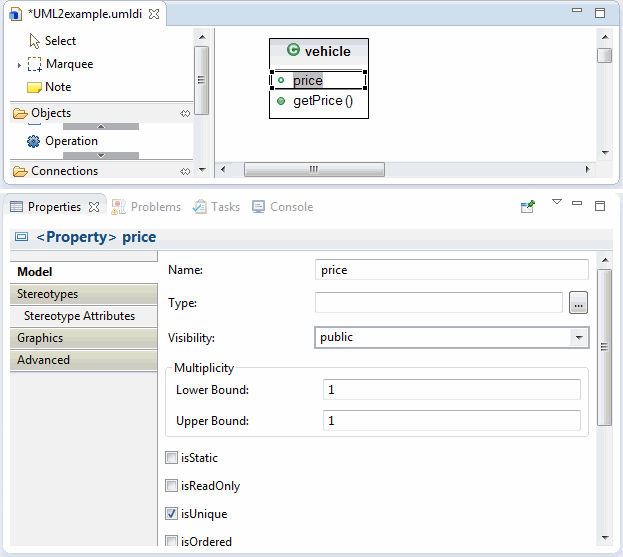Image resolution: width=623 pixels, height=557 pixels.
Task: Enable the isStatic checkbox
Action: (x=171, y=458)
